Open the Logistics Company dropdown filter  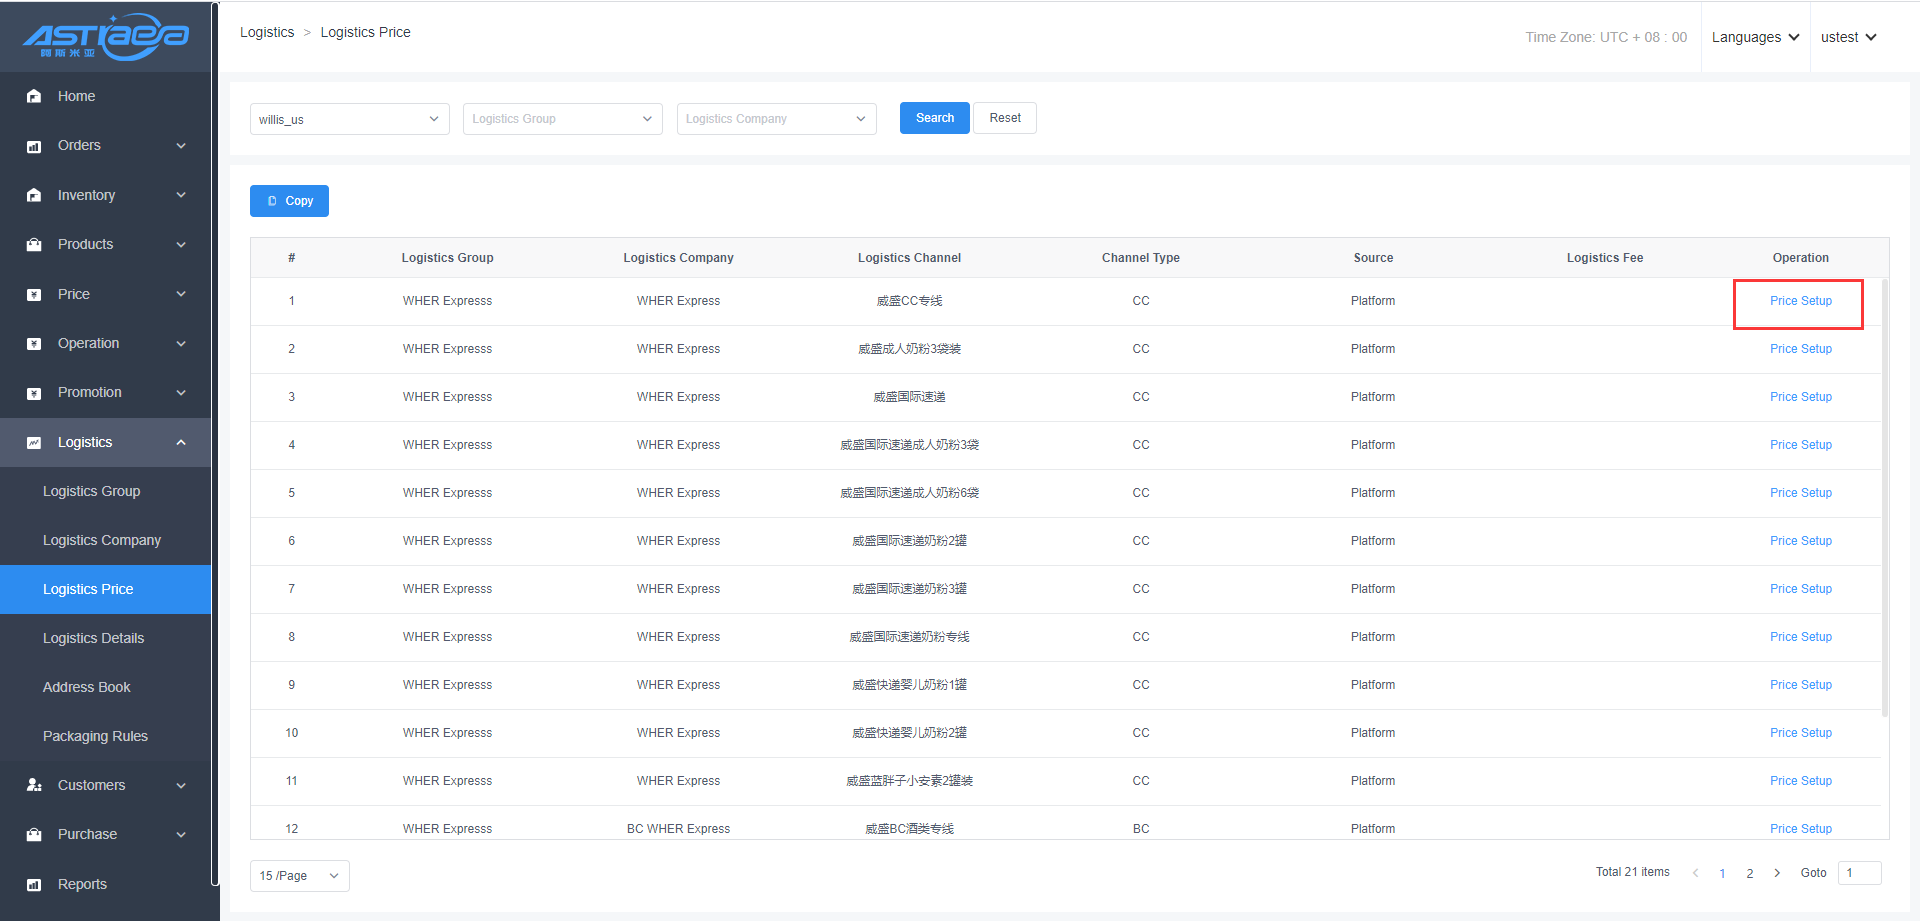point(776,119)
